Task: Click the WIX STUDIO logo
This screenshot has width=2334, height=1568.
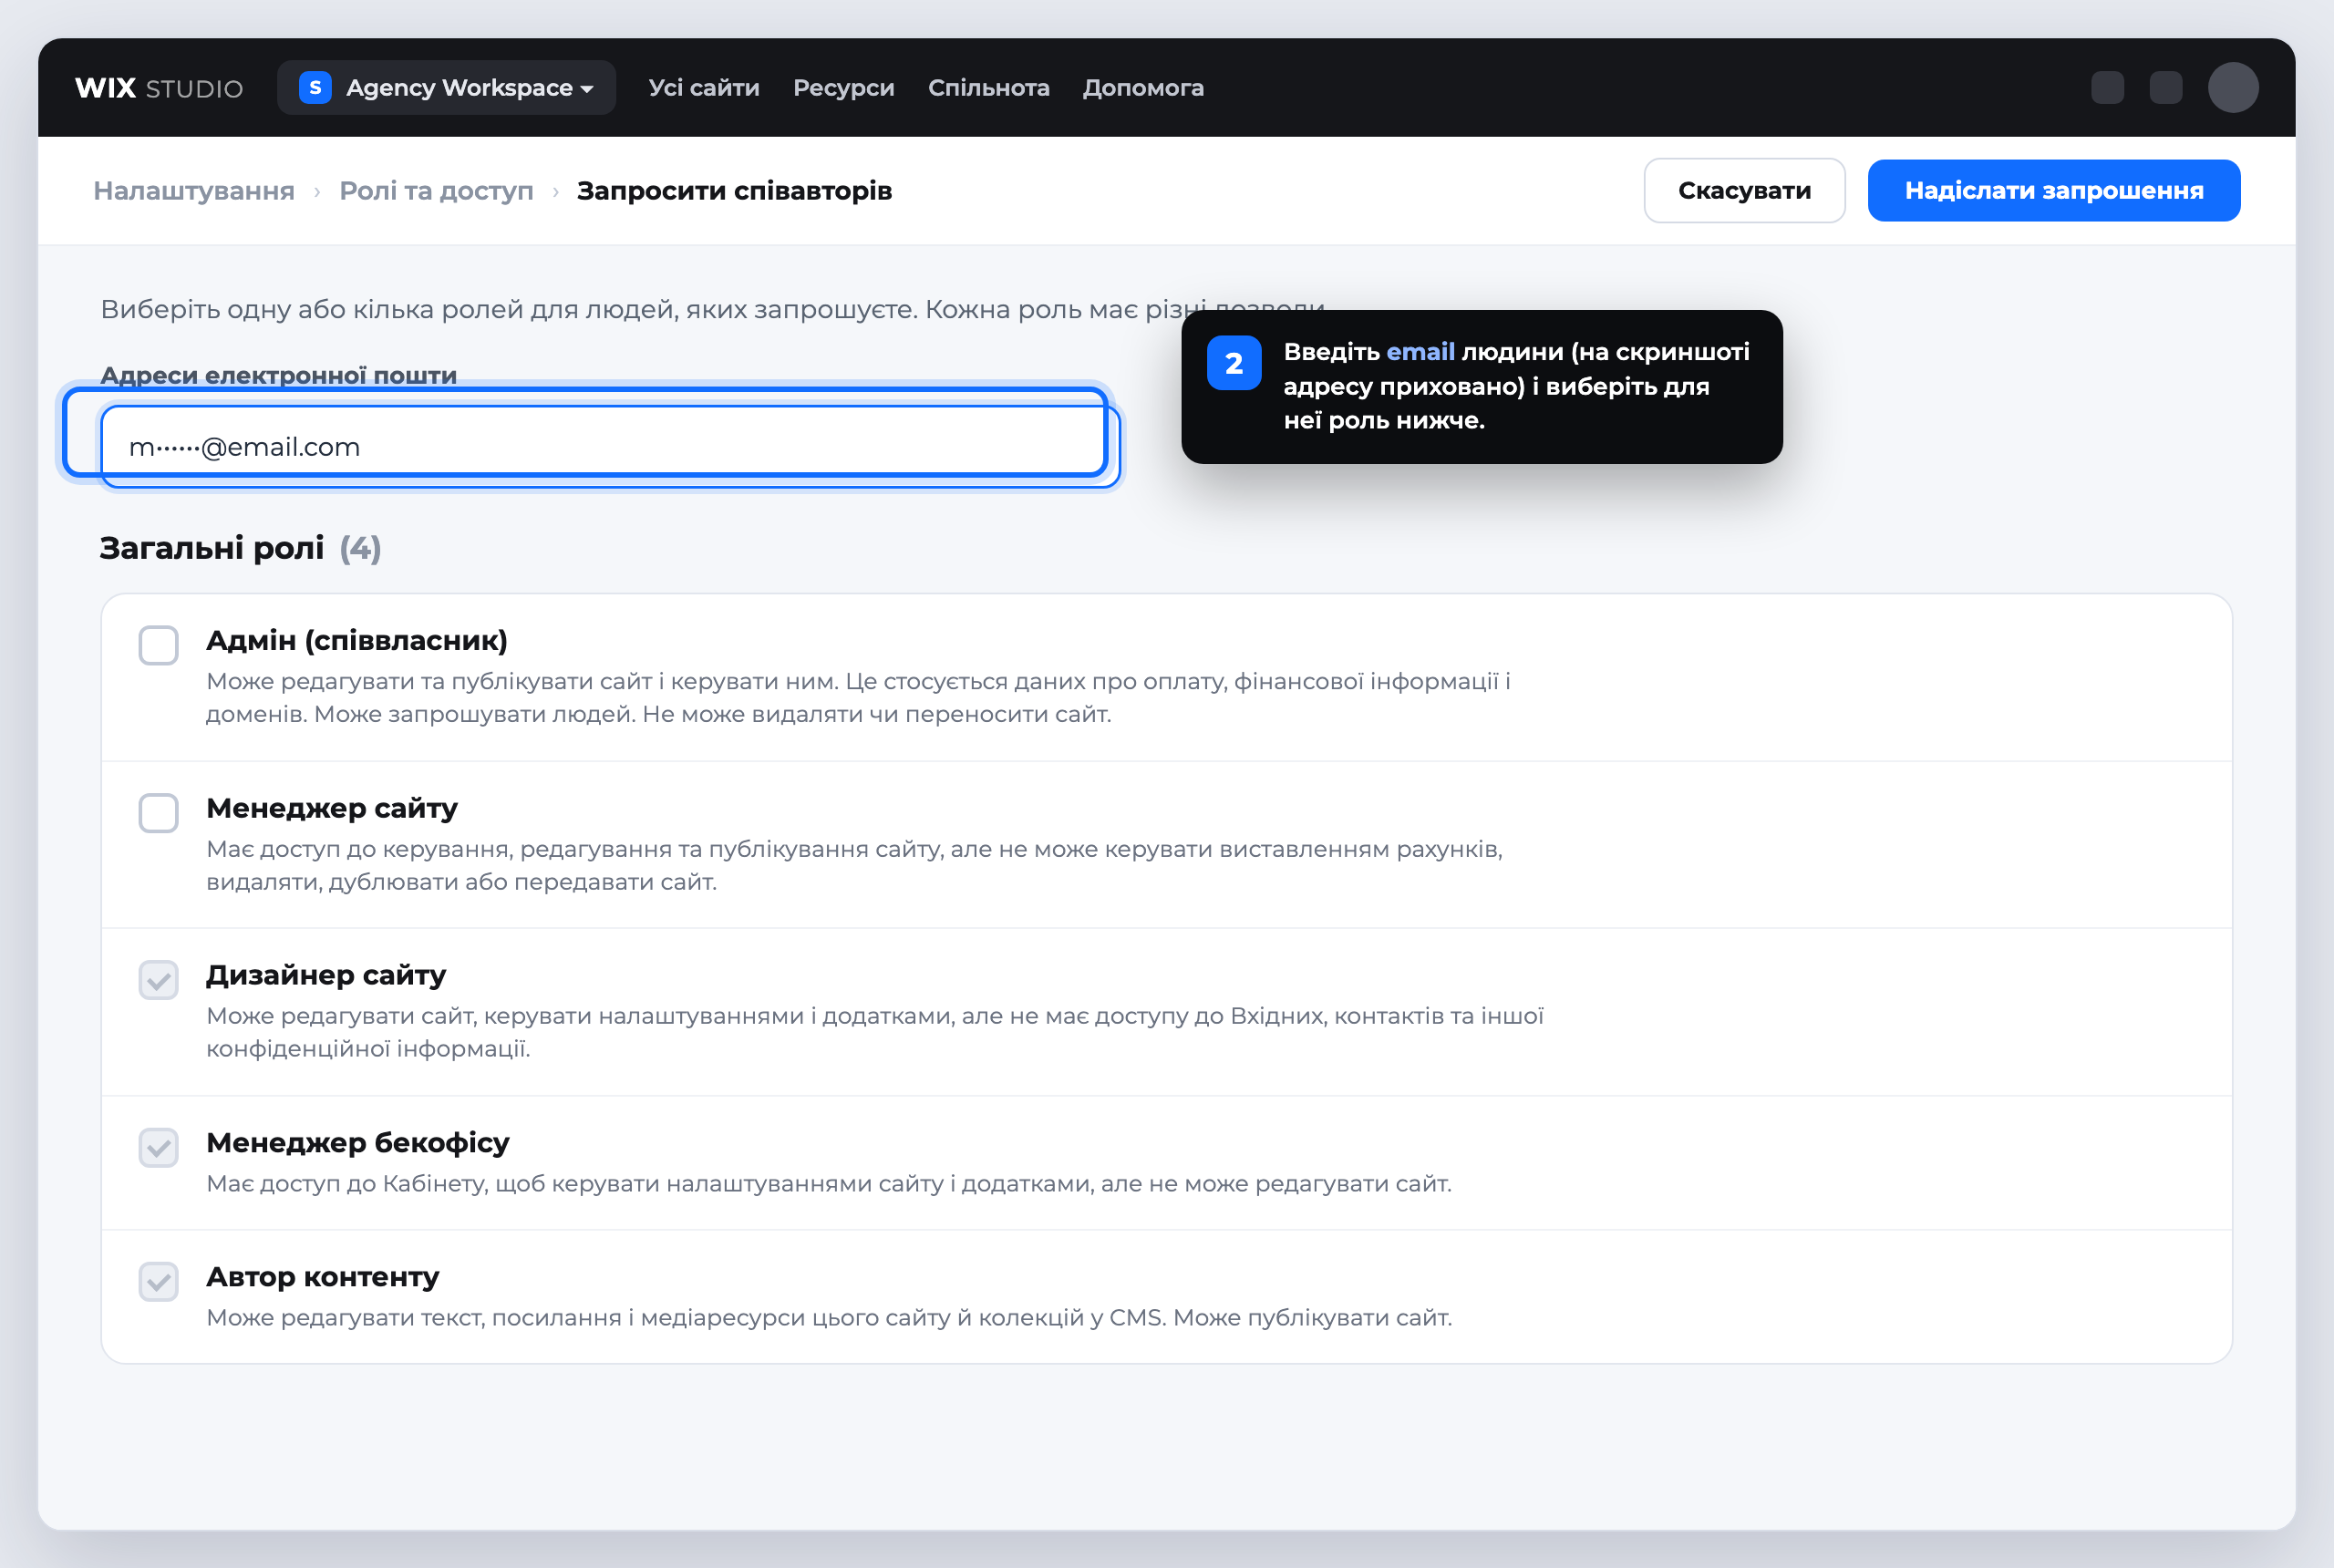Action: click(x=159, y=88)
